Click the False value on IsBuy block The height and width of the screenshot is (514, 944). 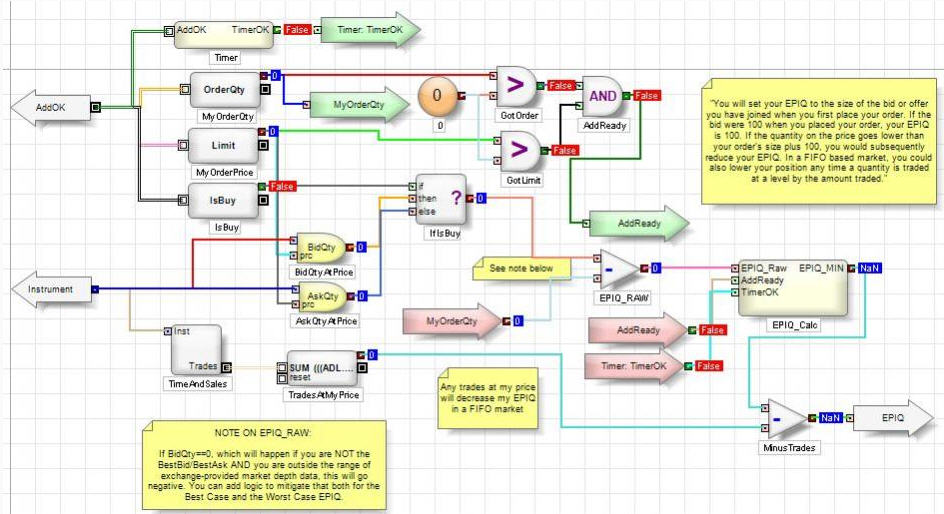282,187
